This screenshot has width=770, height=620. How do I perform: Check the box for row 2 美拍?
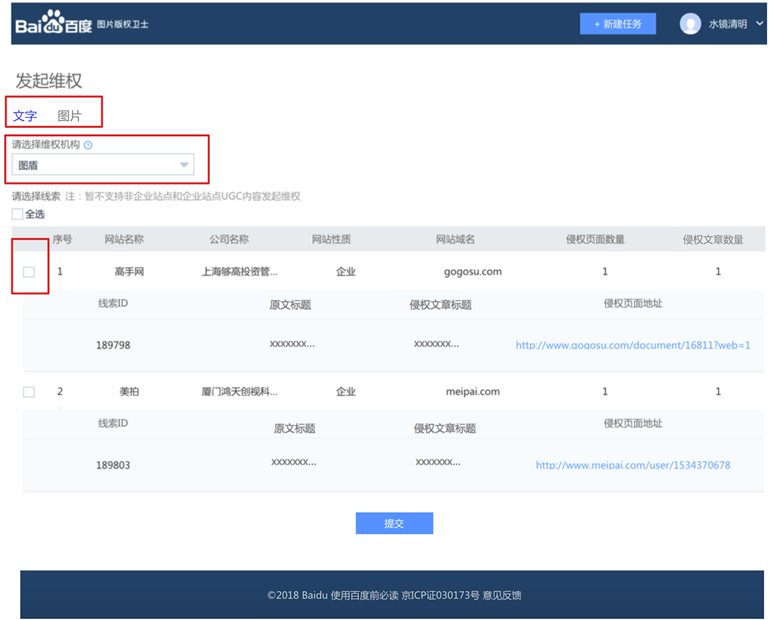[x=29, y=392]
